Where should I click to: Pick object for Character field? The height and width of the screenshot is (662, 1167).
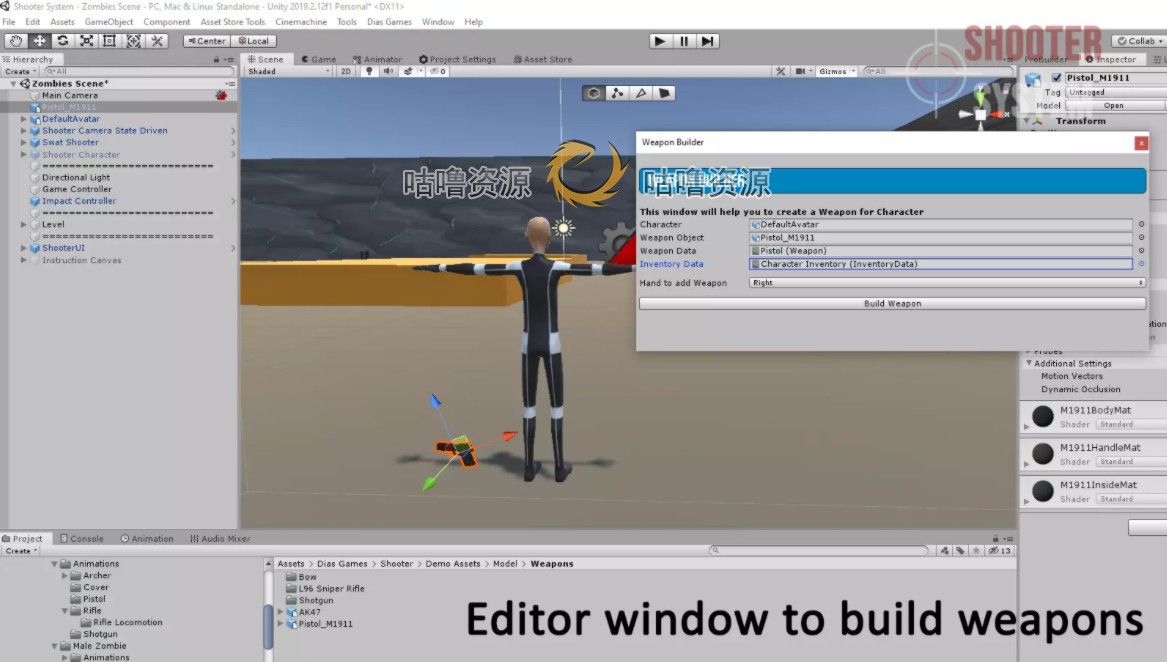click(1141, 224)
